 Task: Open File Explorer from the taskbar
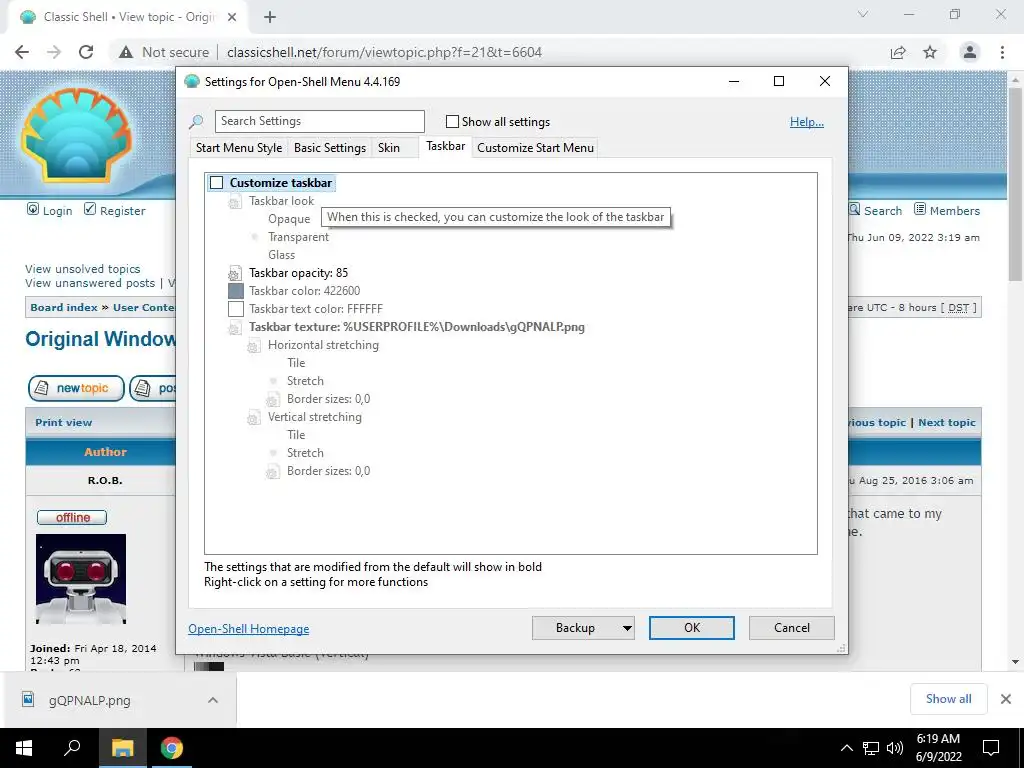pyautogui.click(x=122, y=748)
